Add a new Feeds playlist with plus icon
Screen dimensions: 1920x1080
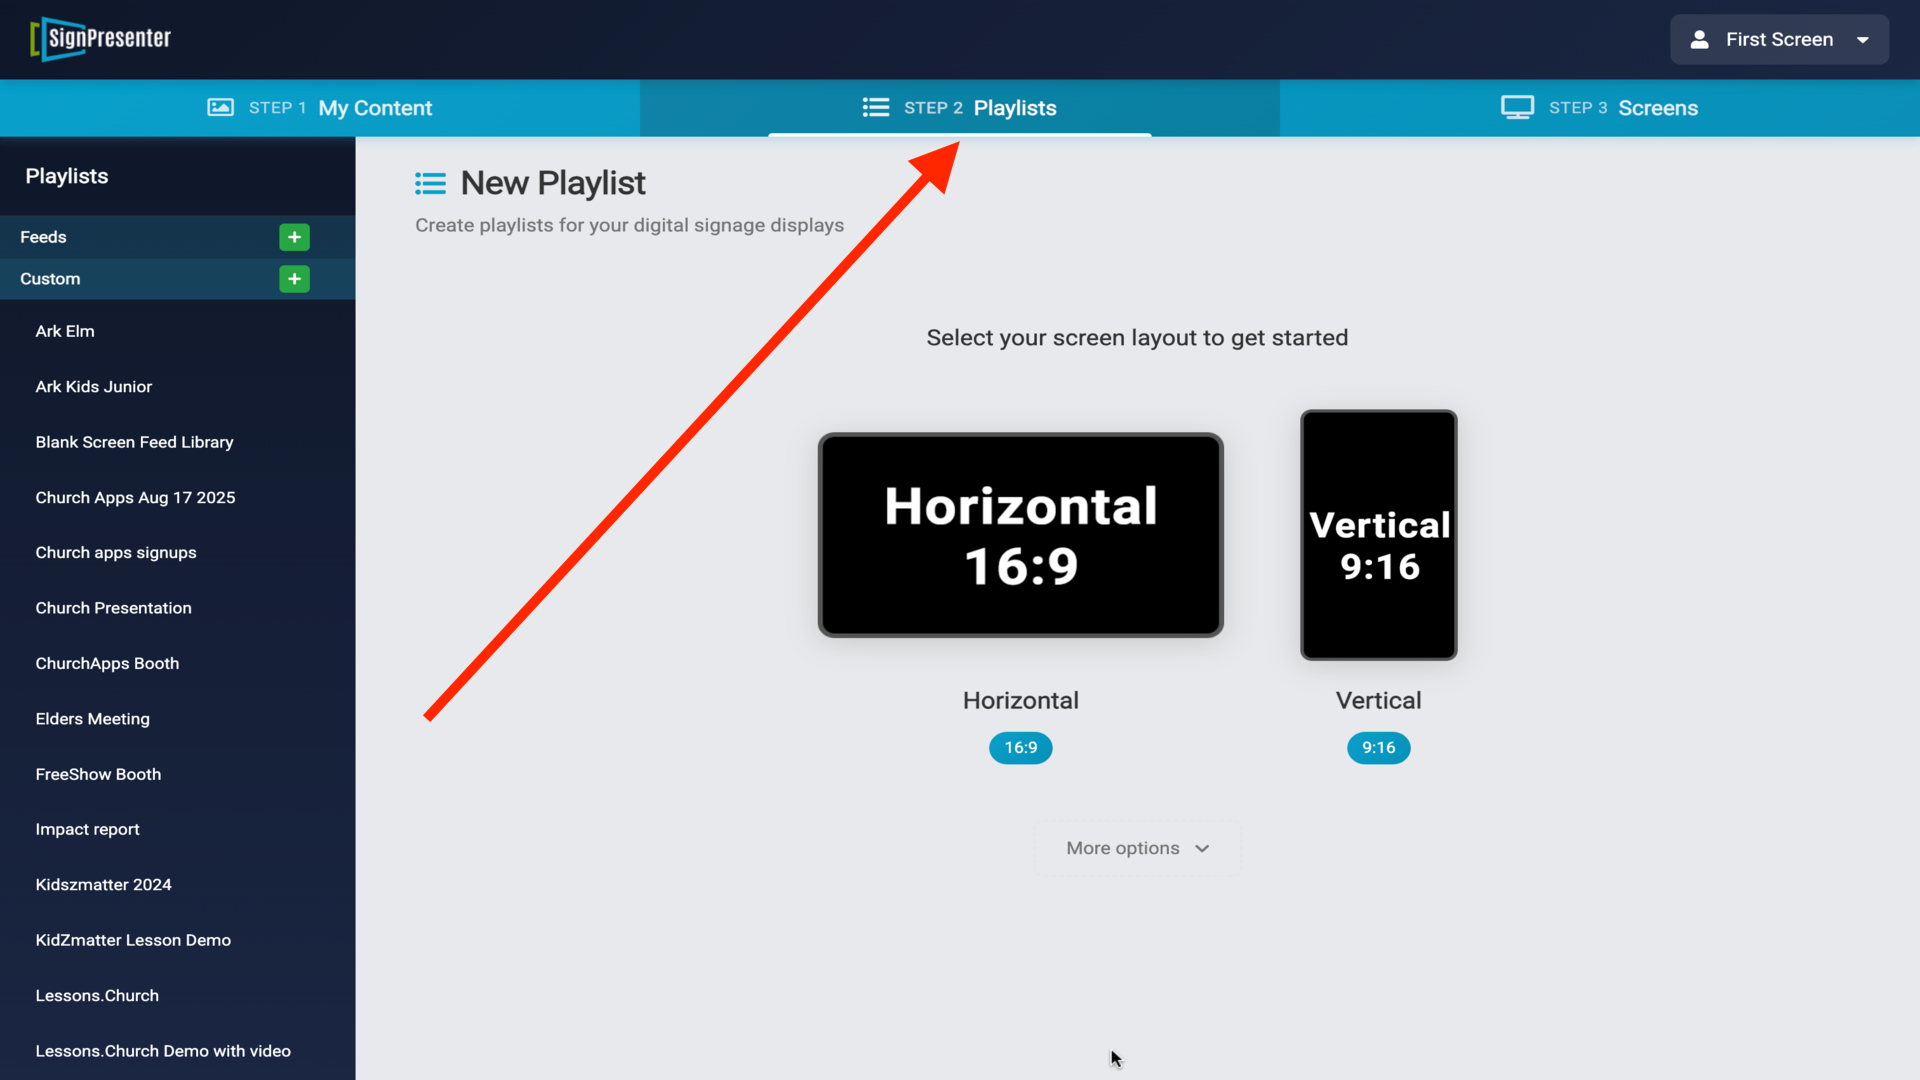294,237
